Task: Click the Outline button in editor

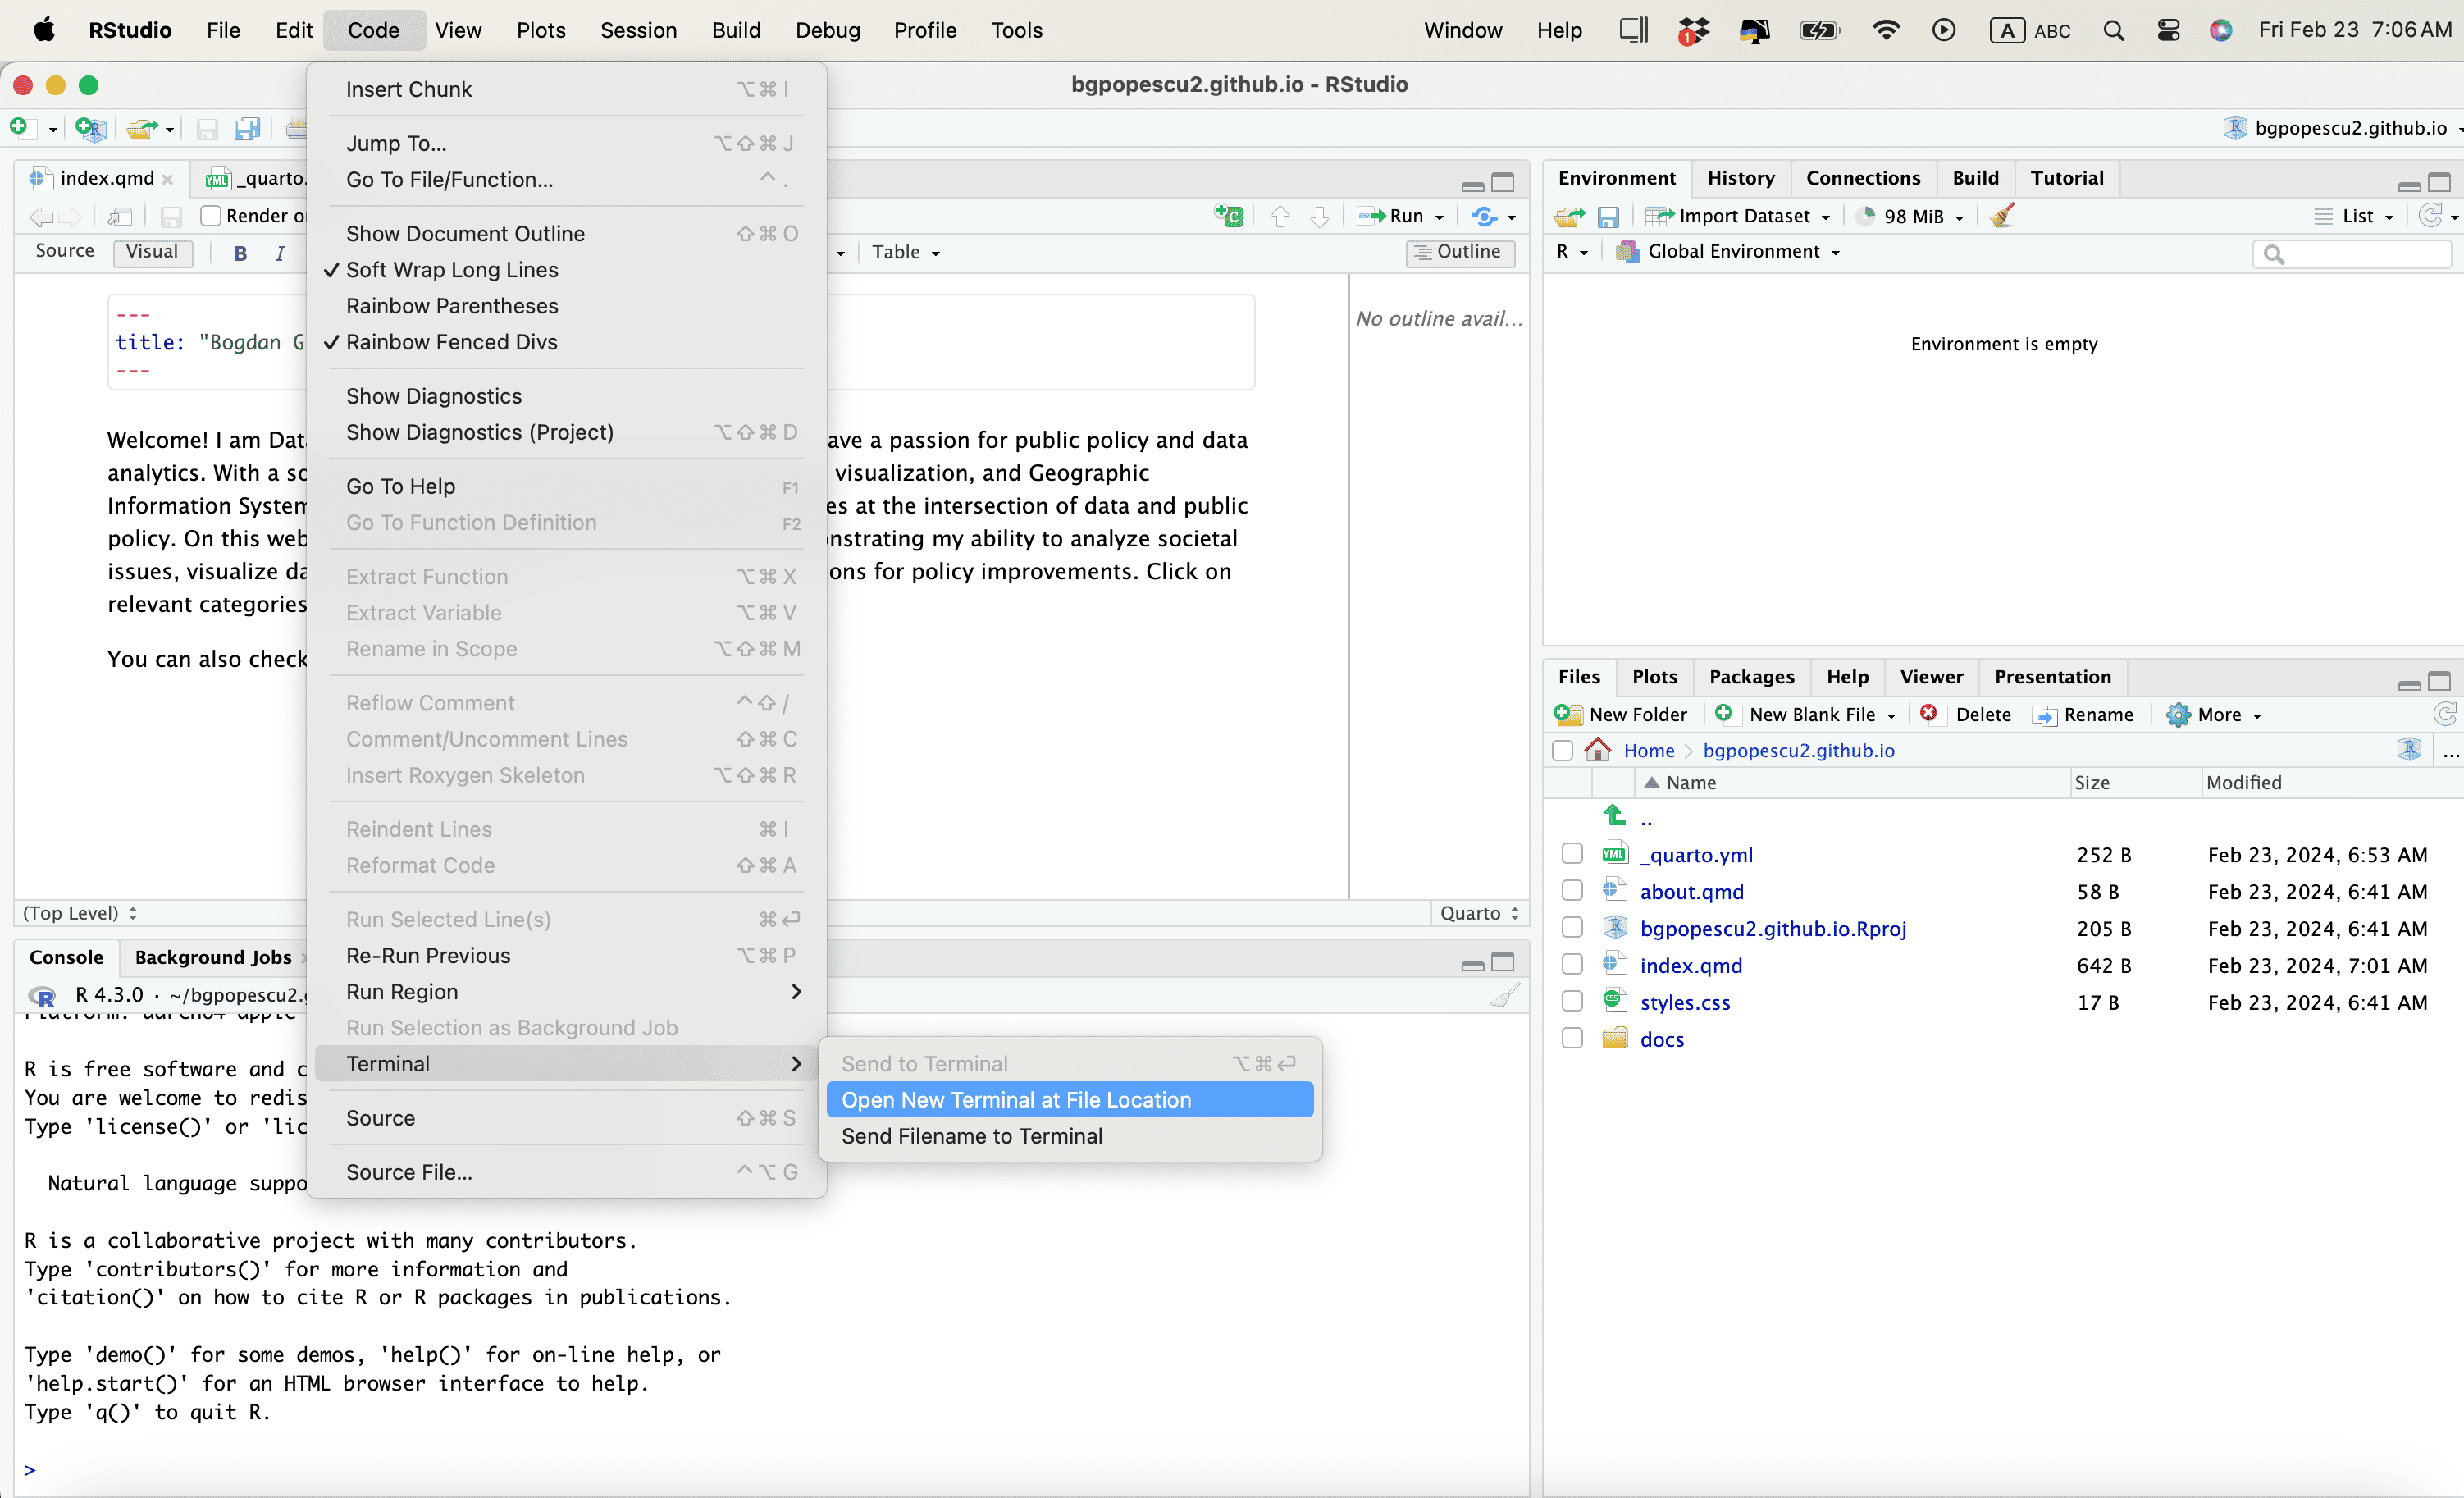Action: 1460,252
